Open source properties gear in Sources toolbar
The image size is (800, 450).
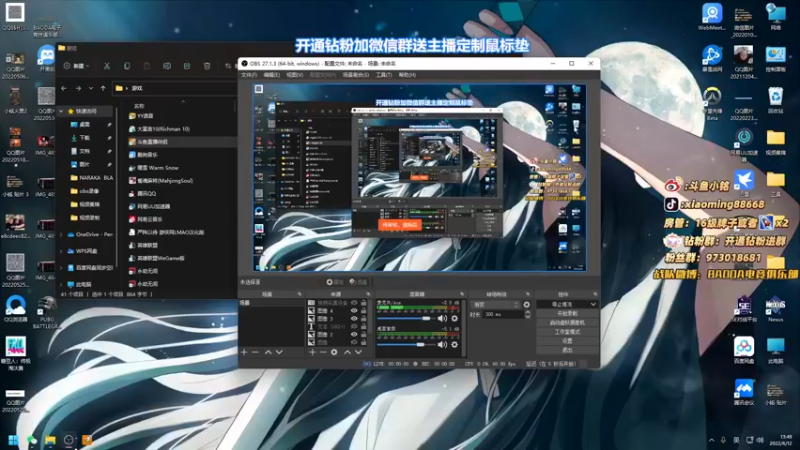click(x=334, y=352)
